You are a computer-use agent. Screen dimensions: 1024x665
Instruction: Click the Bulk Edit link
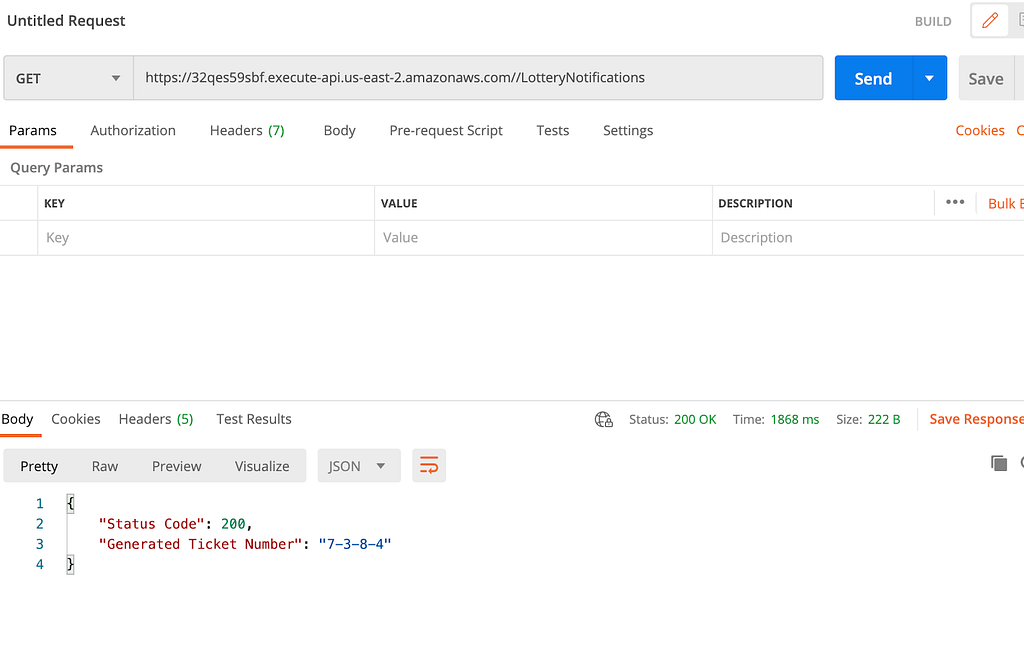(x=1006, y=204)
